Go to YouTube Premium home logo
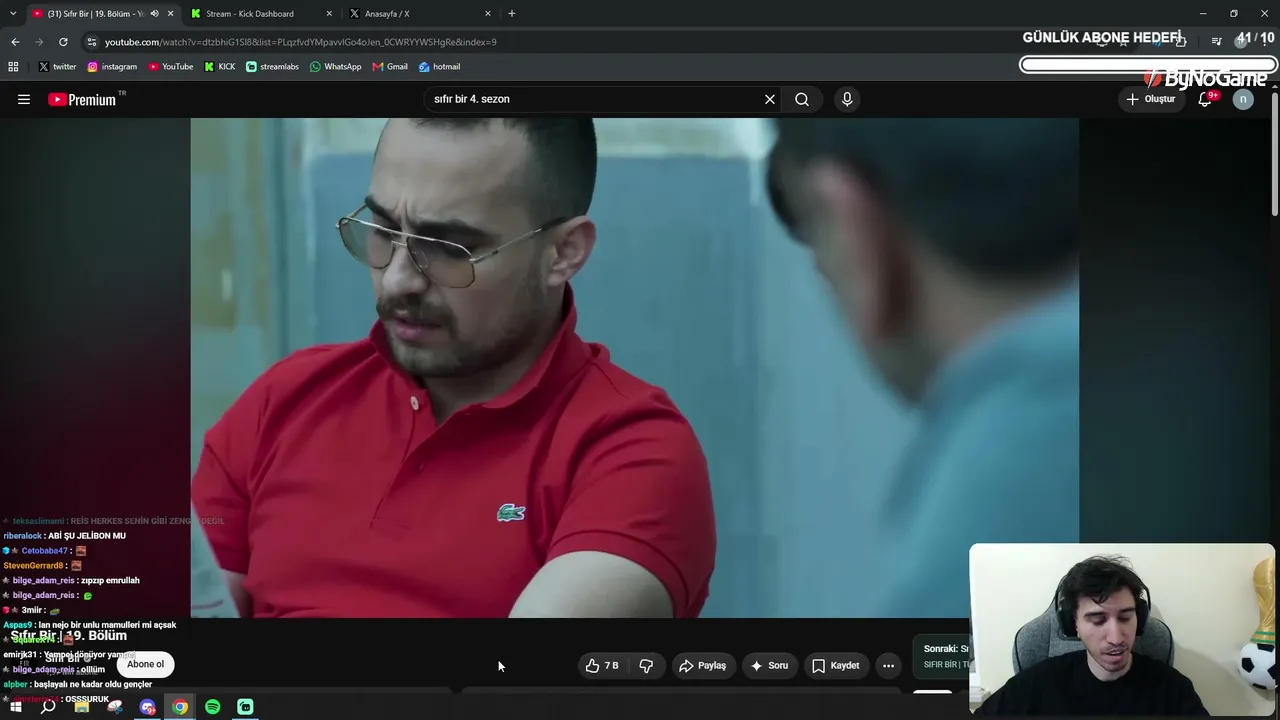The image size is (1280, 720). (83, 99)
